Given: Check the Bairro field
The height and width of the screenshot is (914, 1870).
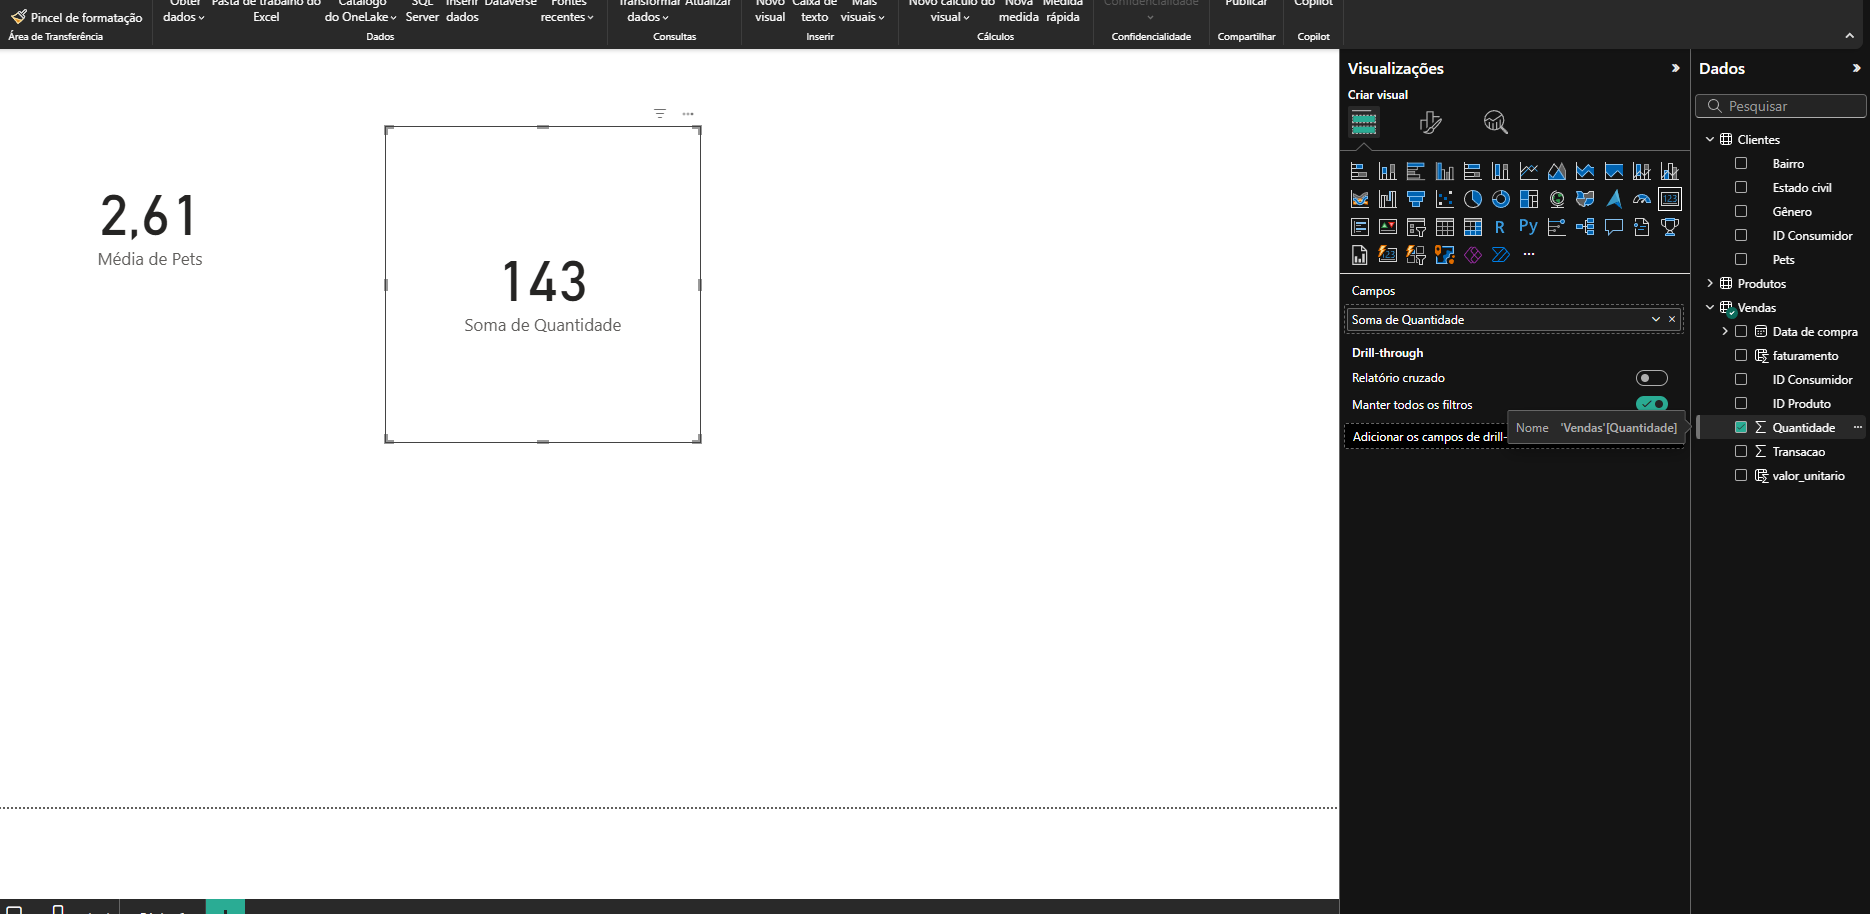Looking at the screenshot, I should (1741, 163).
